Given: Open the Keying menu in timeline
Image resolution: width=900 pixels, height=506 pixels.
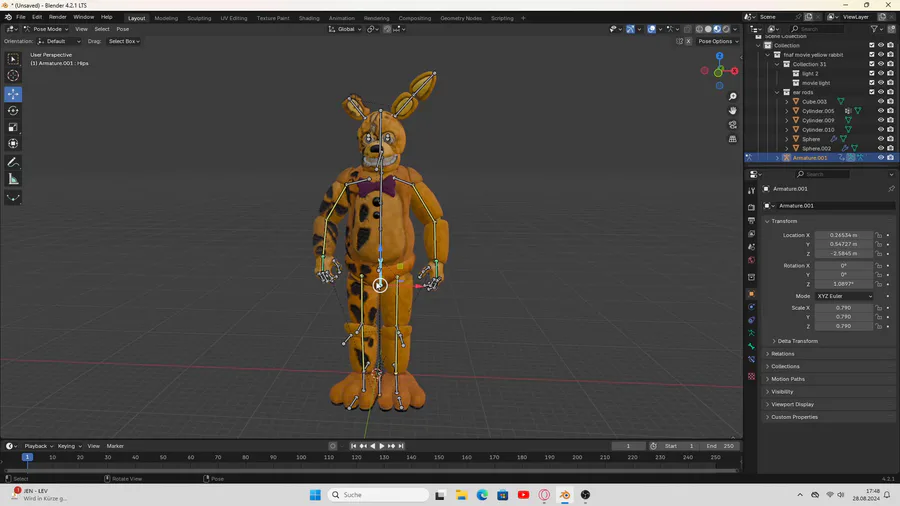Looking at the screenshot, I should (69, 446).
